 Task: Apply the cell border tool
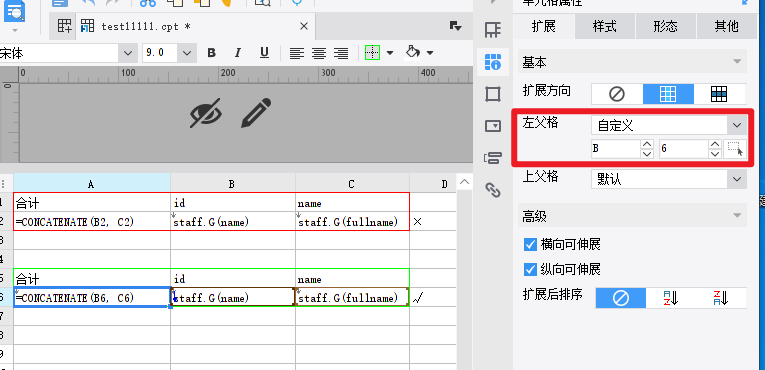(372, 53)
